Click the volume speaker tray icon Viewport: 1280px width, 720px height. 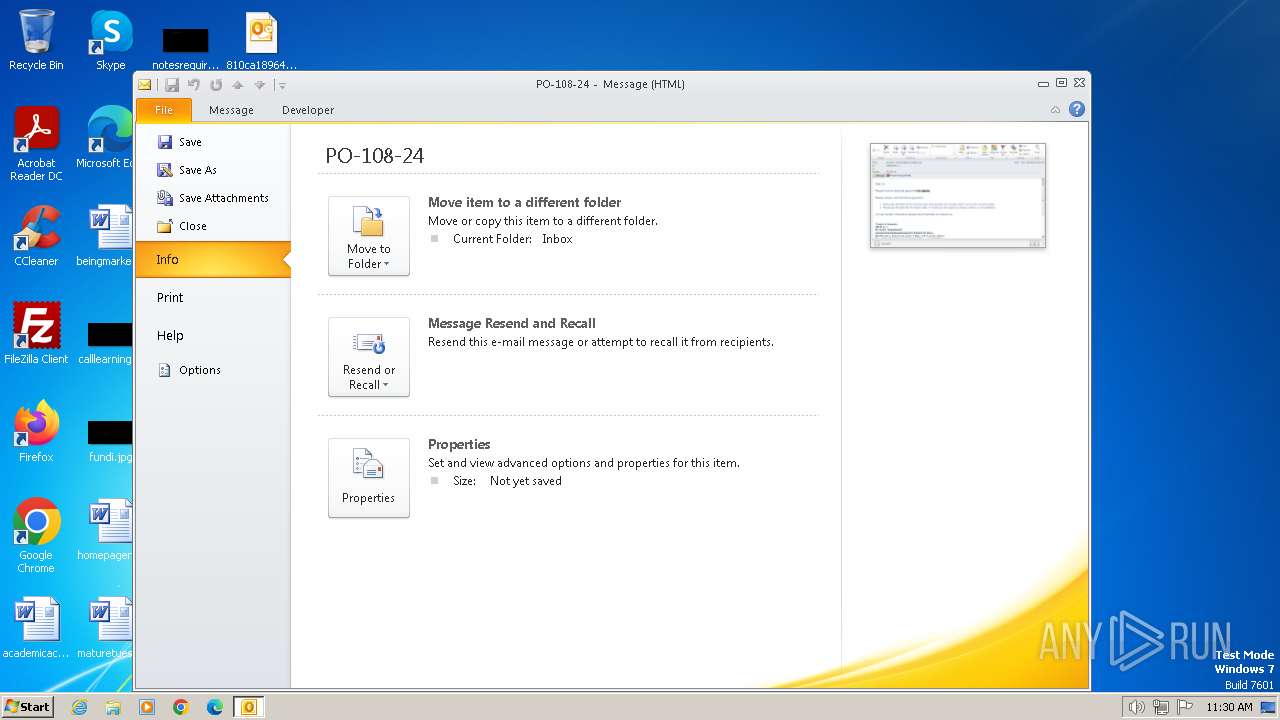(1136, 707)
